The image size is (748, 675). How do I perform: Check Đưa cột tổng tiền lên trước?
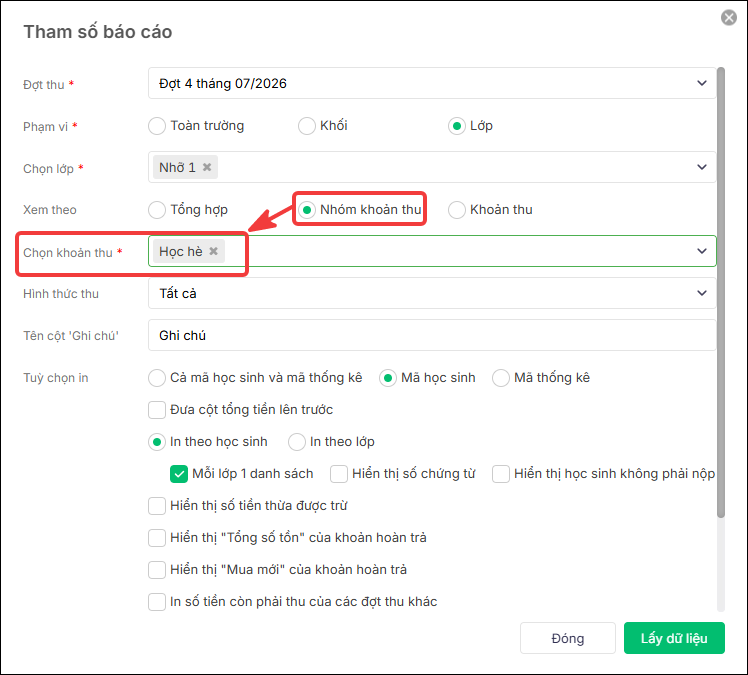[x=157, y=410]
